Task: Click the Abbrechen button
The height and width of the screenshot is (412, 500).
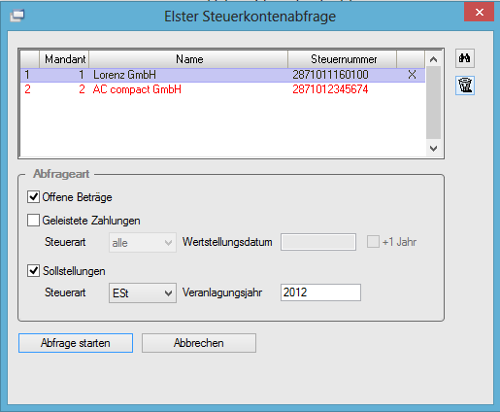Action: [199, 343]
